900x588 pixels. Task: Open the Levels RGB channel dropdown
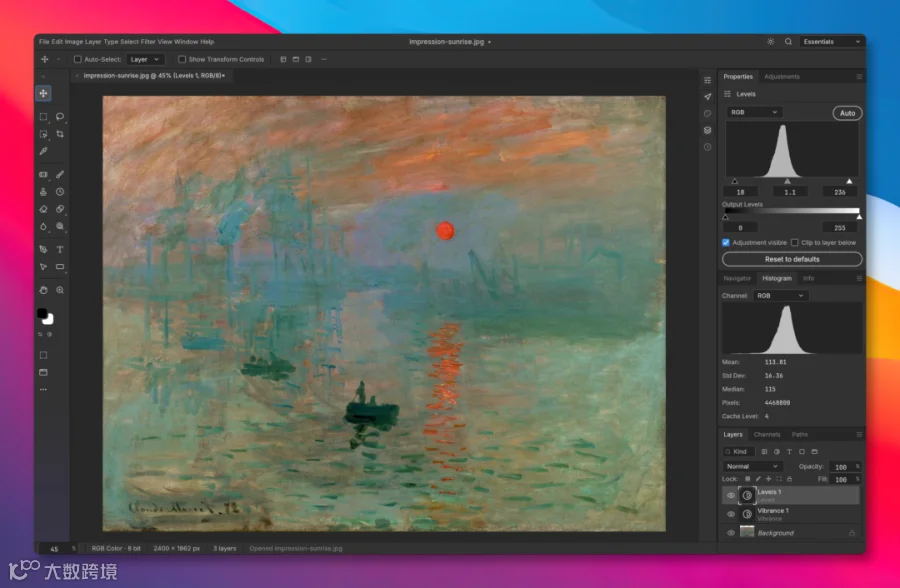pos(754,112)
